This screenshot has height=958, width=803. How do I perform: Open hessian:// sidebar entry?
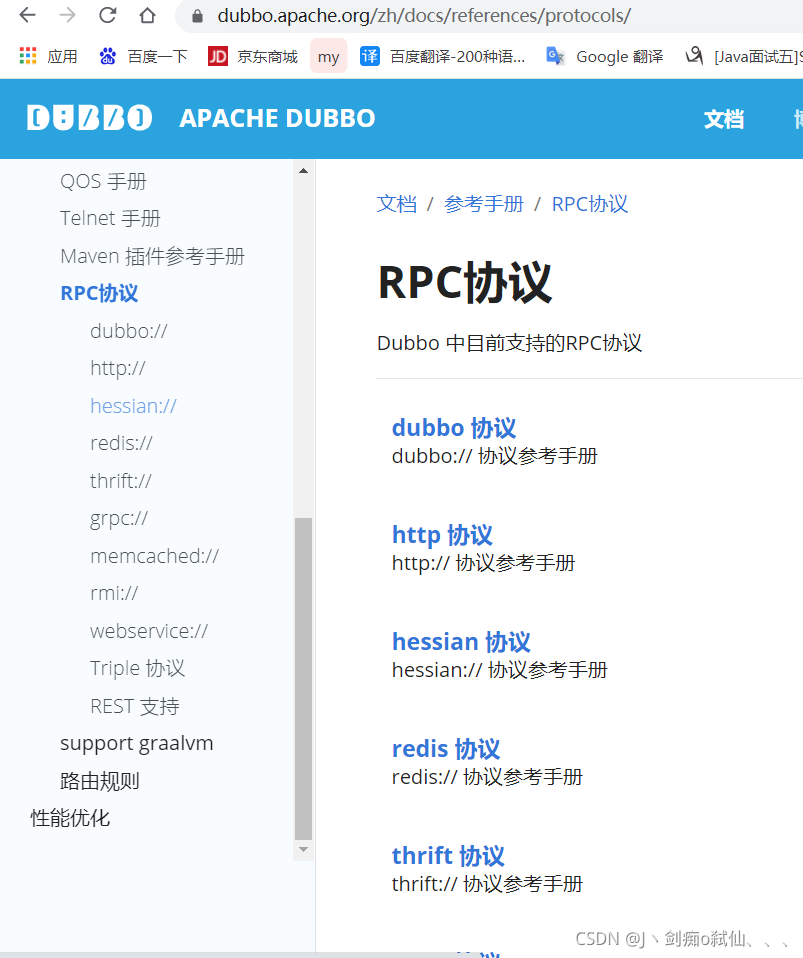(x=133, y=406)
